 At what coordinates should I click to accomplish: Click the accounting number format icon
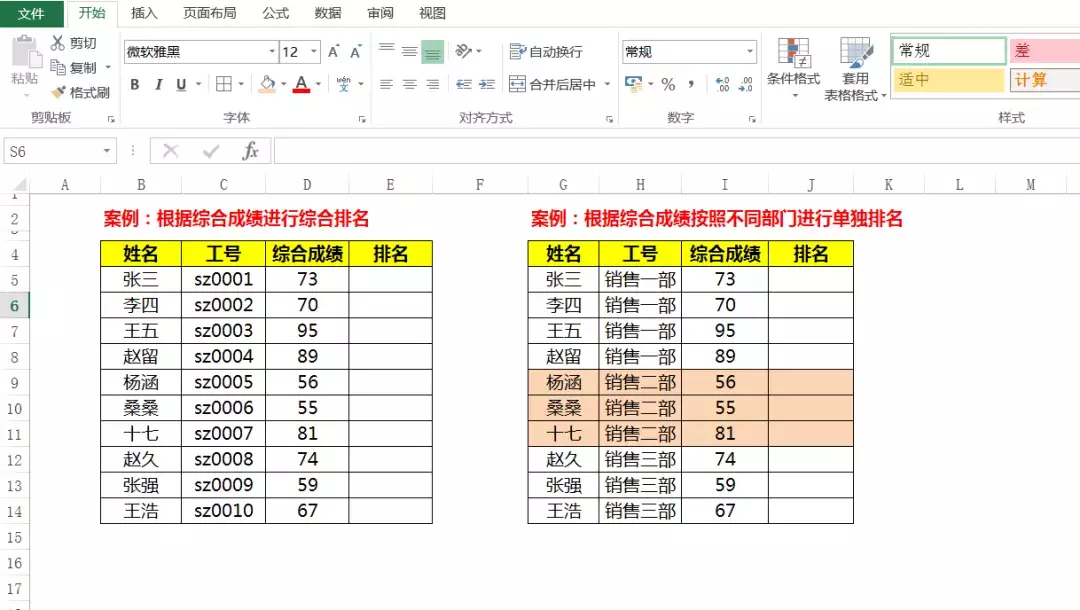point(633,84)
